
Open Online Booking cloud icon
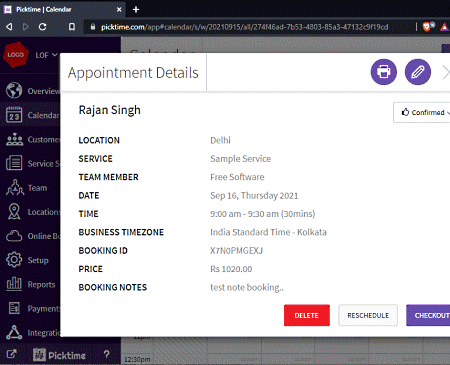tap(14, 236)
